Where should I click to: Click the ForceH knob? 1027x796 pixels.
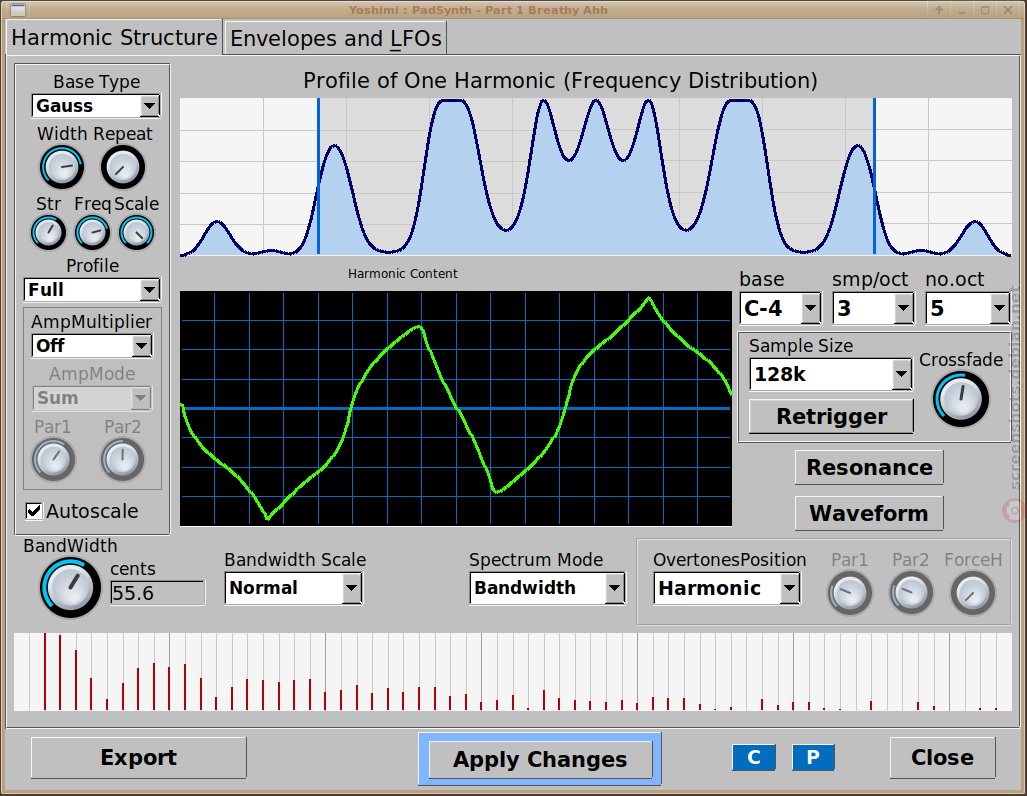[x=973, y=594]
